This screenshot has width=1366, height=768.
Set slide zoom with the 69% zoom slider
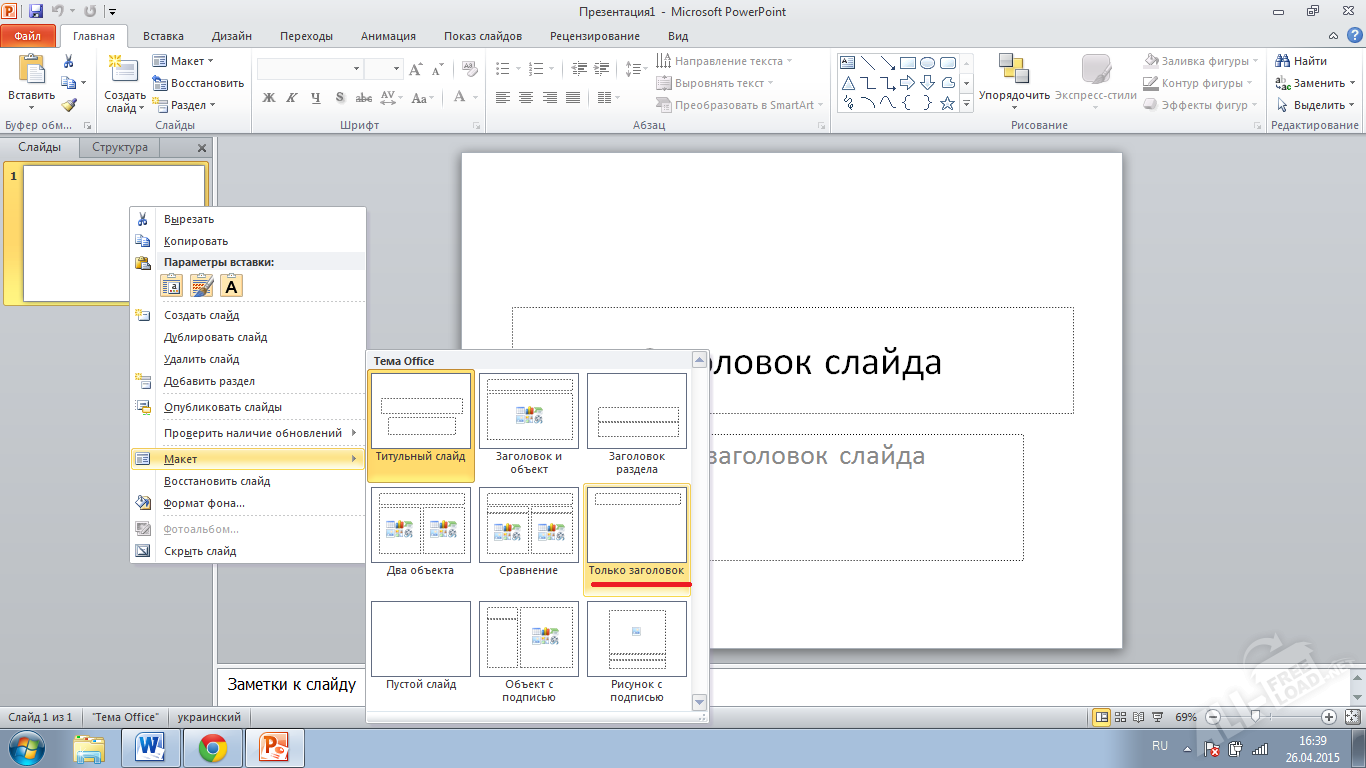point(1256,716)
